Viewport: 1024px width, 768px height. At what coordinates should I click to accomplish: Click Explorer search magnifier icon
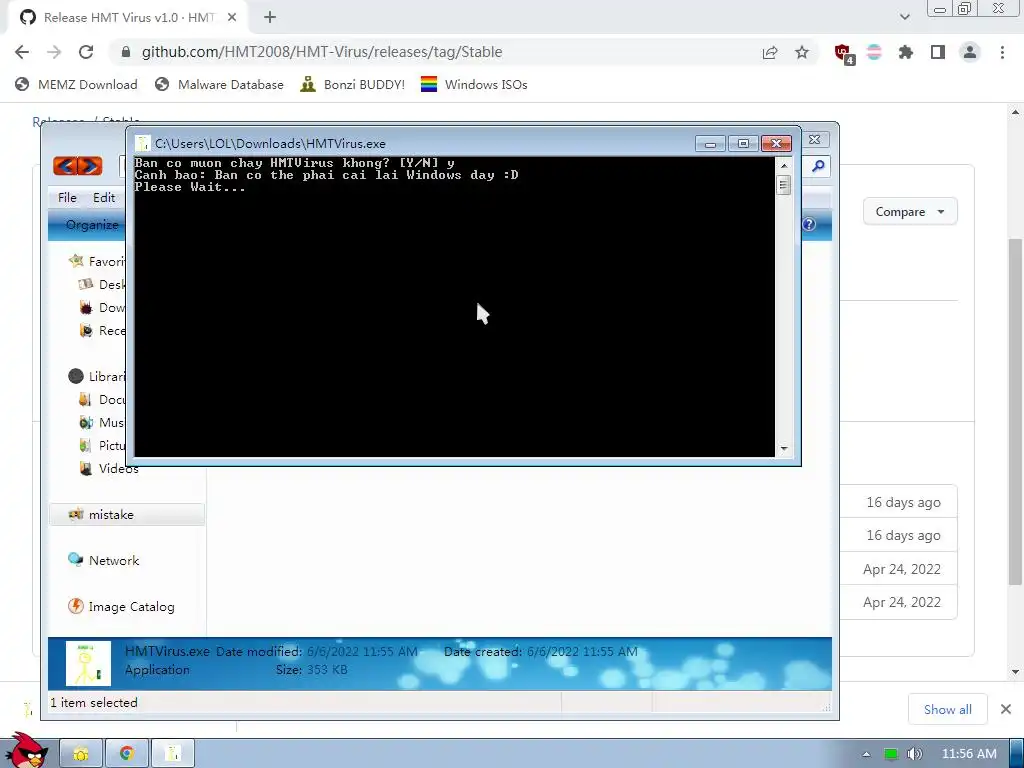click(x=818, y=166)
